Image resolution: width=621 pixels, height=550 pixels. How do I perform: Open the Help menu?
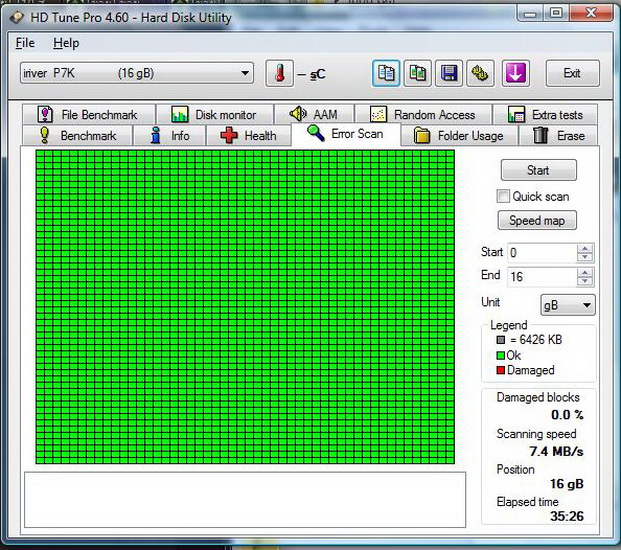pyautogui.click(x=66, y=43)
